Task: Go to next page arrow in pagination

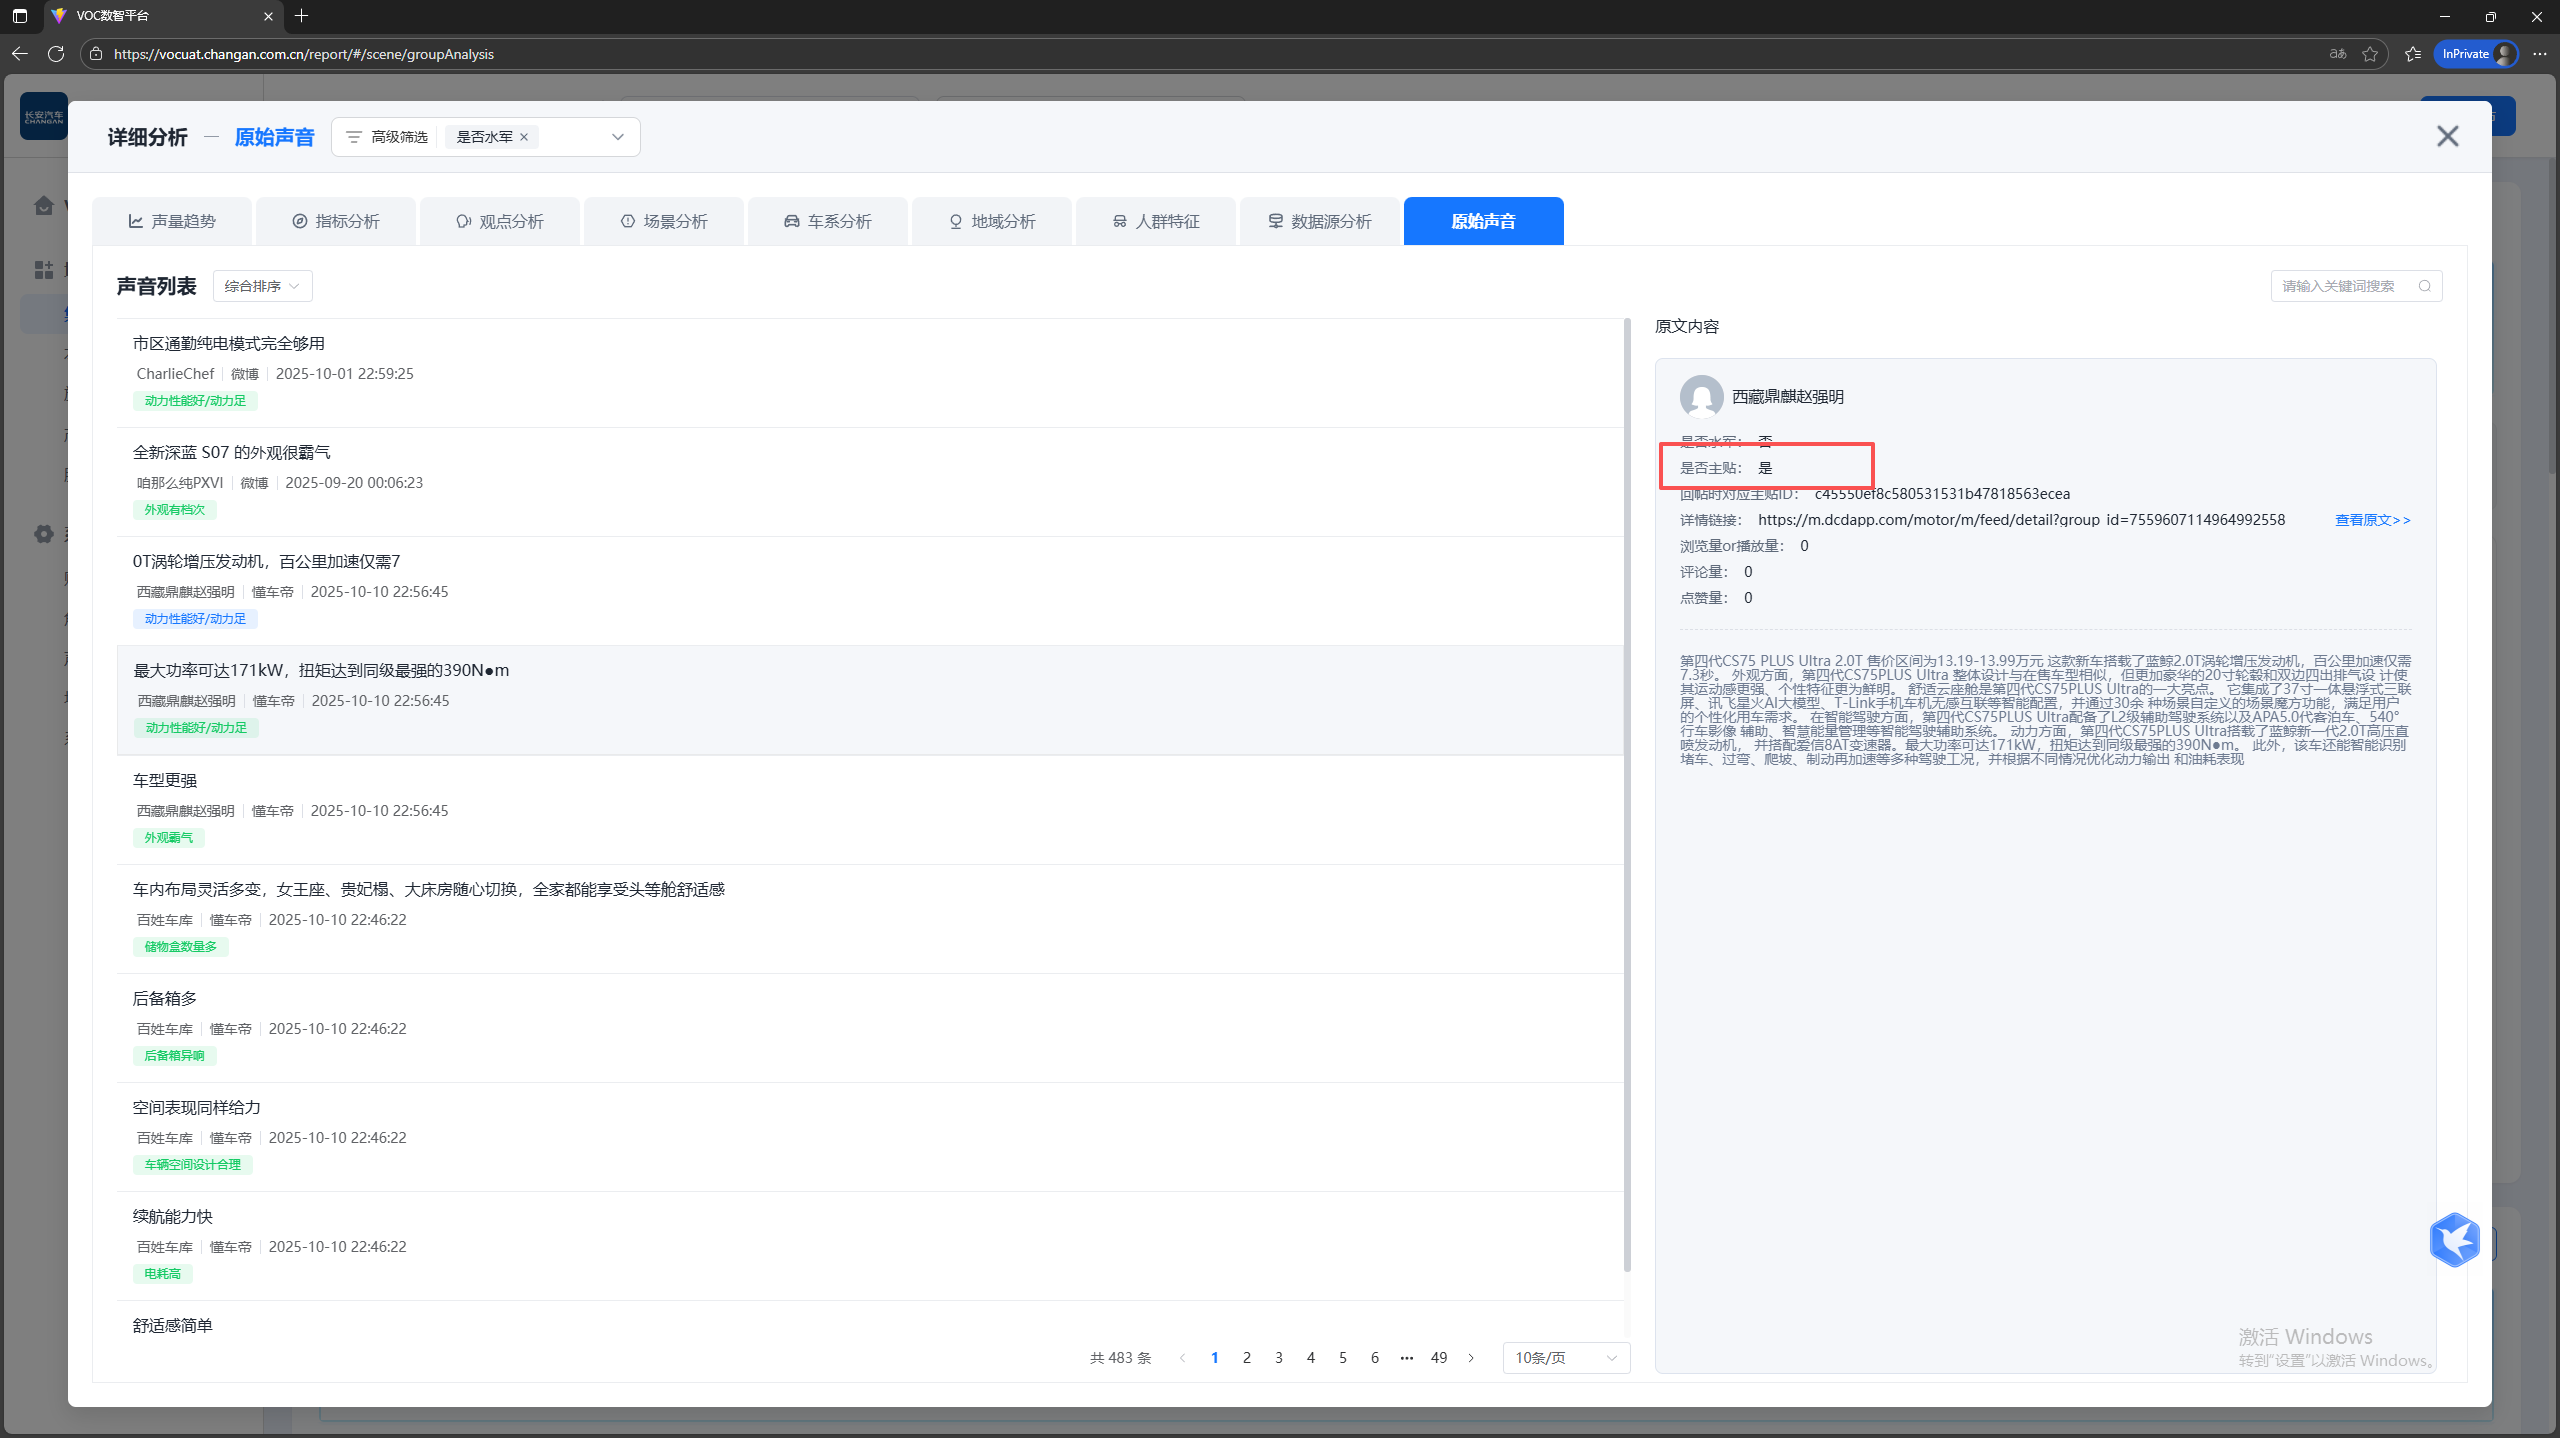Action: click(1471, 1358)
